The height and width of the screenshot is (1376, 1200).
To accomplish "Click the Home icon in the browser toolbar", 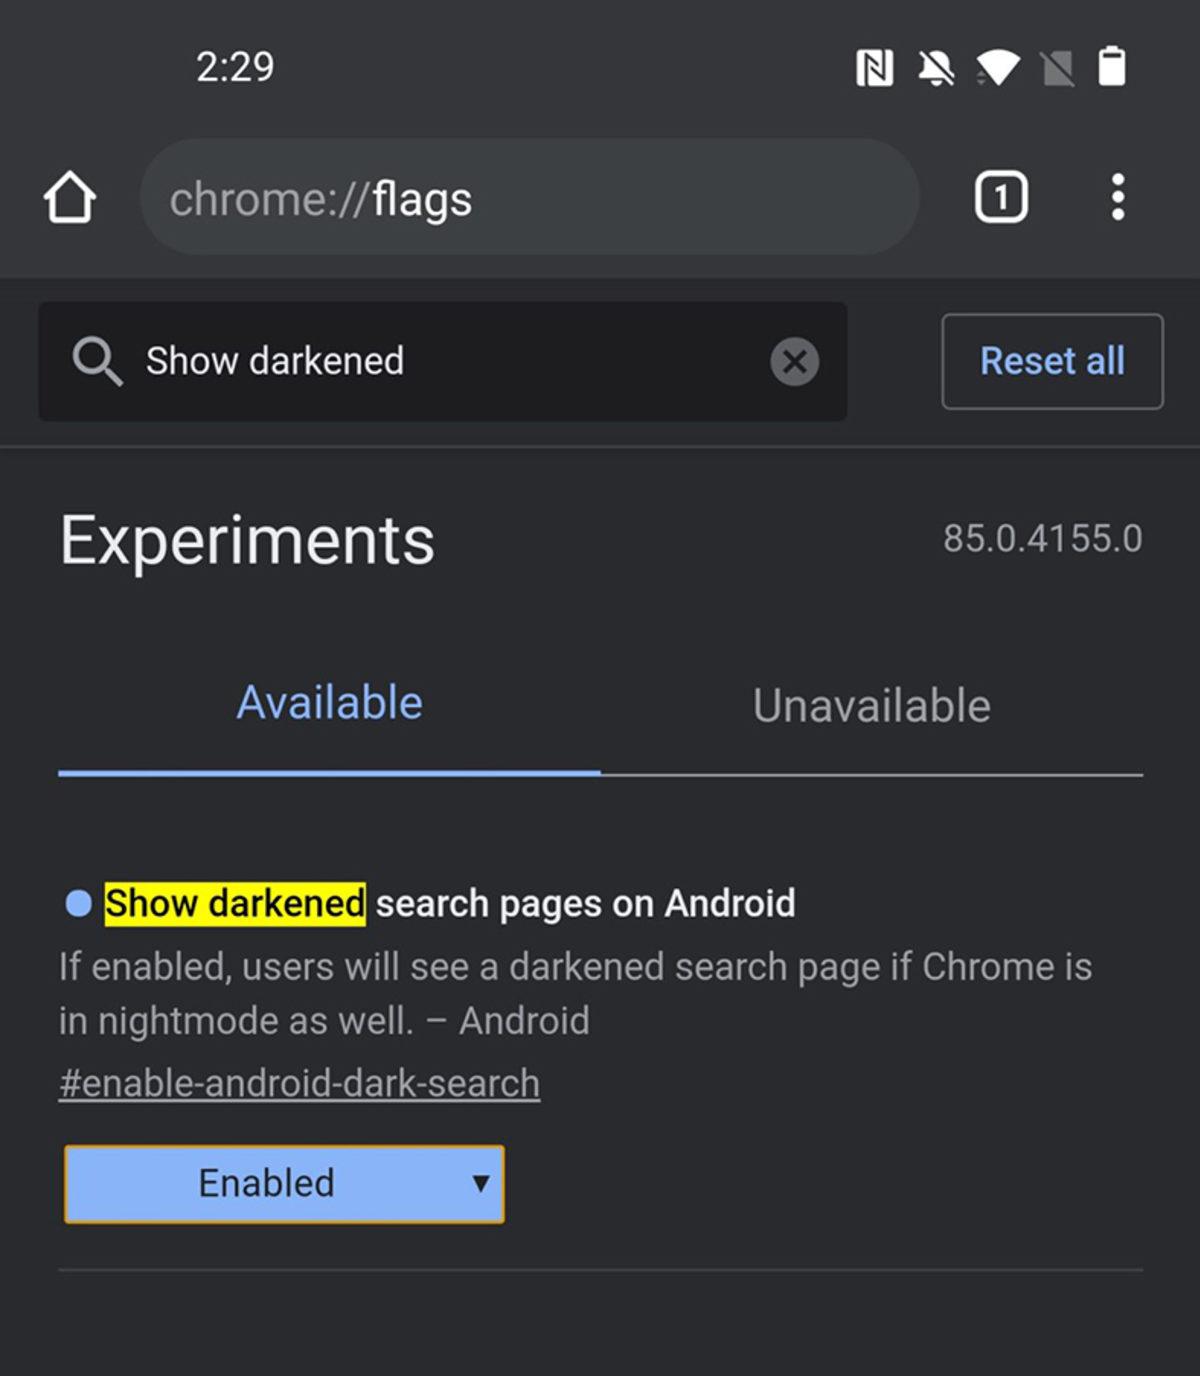I will pos(68,197).
